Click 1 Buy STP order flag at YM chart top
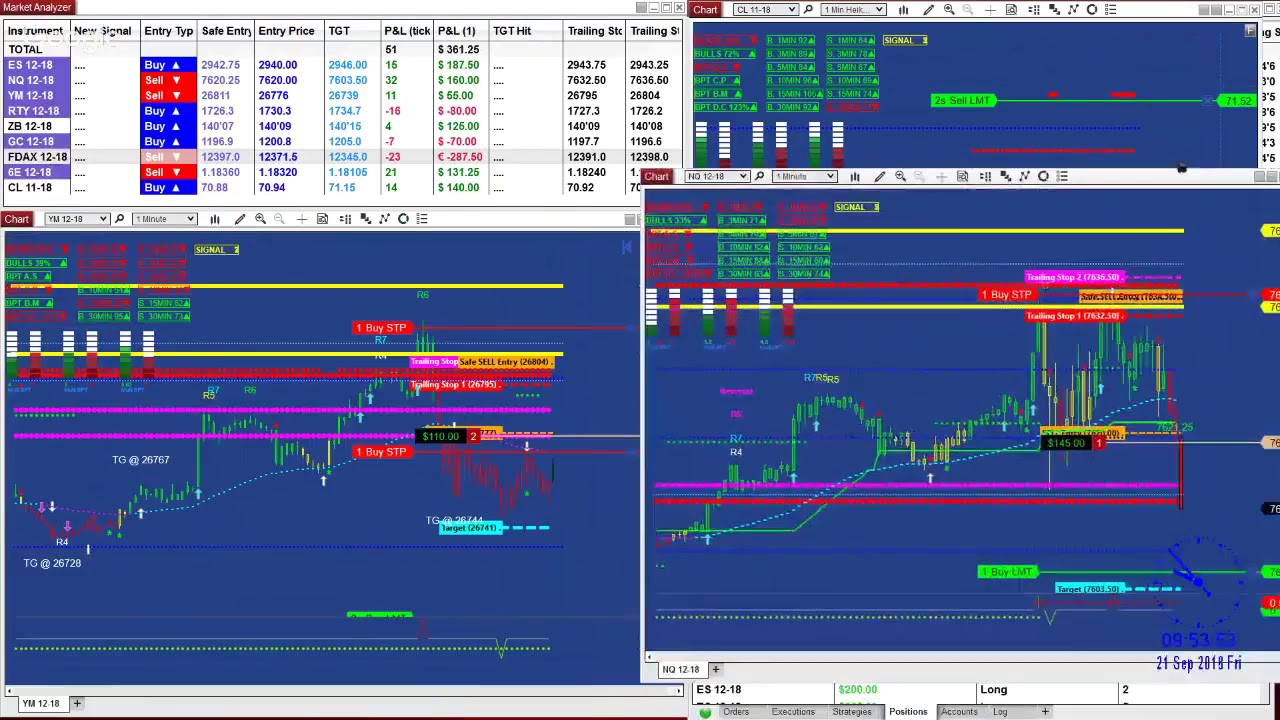Image resolution: width=1280 pixels, height=720 pixels. coord(381,328)
